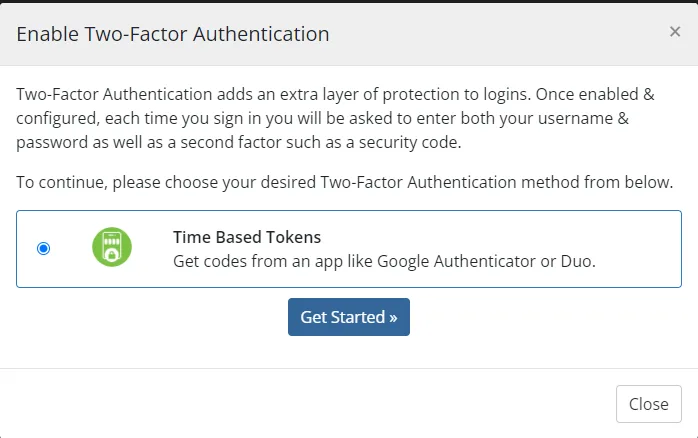Viewport: 698px width, 438px height.
Task: Click the word Duo in the description
Action: pyautogui.click(x=577, y=261)
